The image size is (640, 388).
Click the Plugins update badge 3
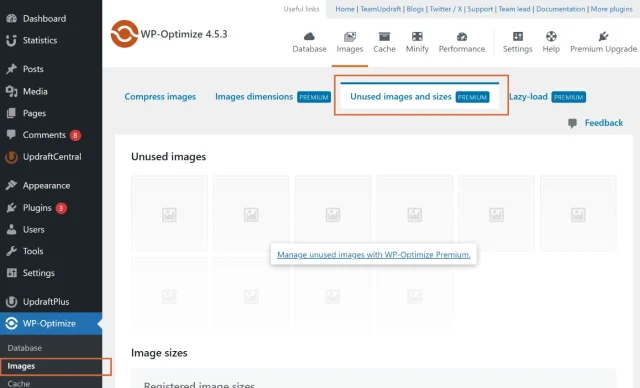pos(61,208)
